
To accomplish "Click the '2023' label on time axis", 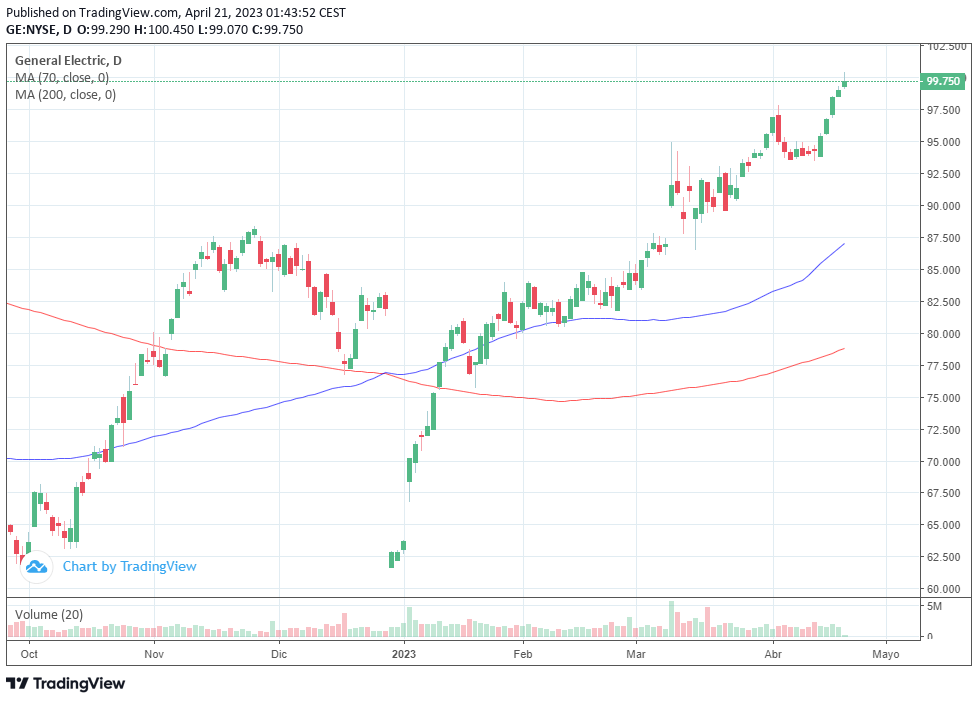I will [x=404, y=654].
